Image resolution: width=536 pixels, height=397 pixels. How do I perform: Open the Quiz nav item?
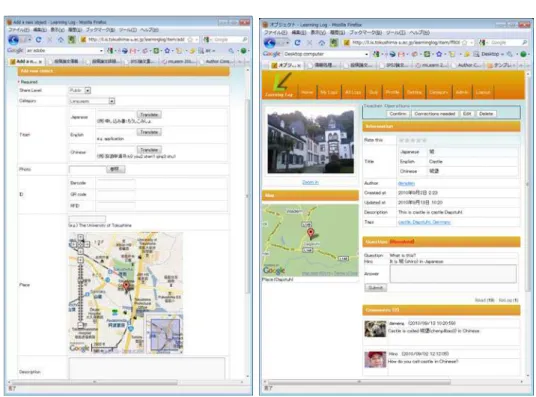[374, 92]
